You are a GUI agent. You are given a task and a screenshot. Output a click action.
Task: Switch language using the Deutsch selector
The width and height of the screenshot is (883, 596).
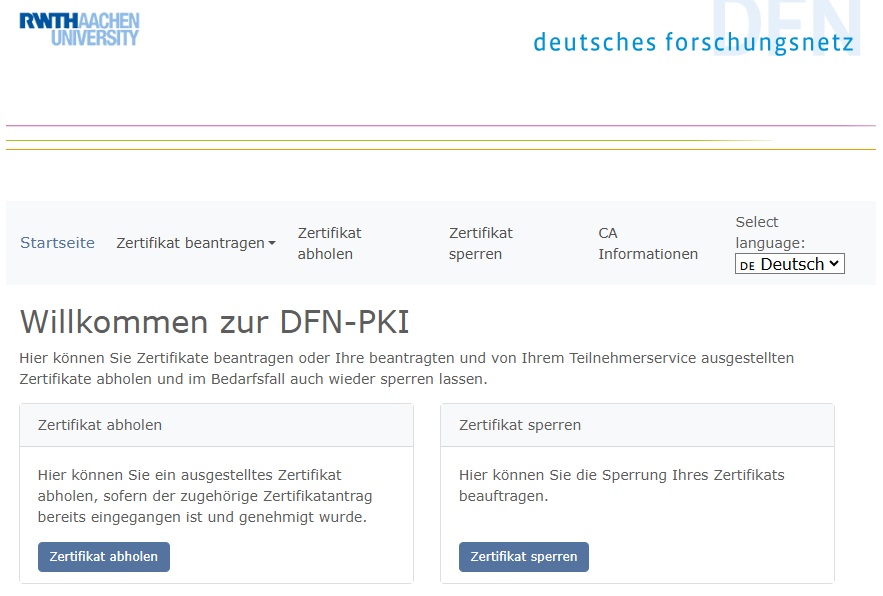[790, 263]
